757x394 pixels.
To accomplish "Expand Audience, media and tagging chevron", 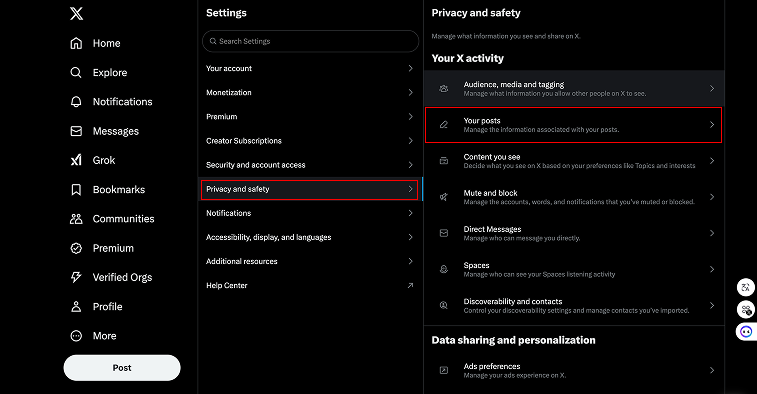I will 712,88.
